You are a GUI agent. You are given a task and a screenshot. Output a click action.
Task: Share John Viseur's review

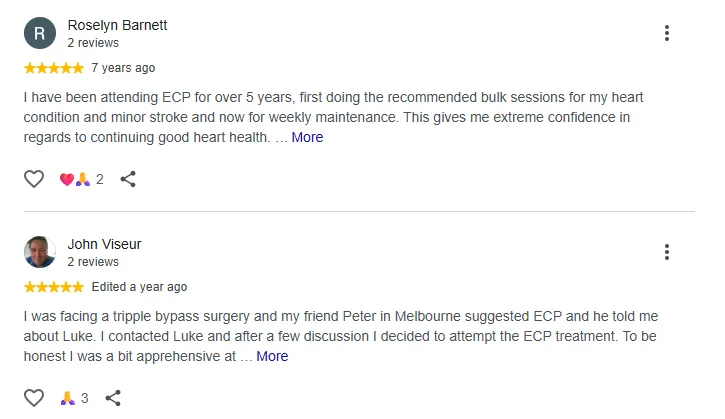point(113,398)
